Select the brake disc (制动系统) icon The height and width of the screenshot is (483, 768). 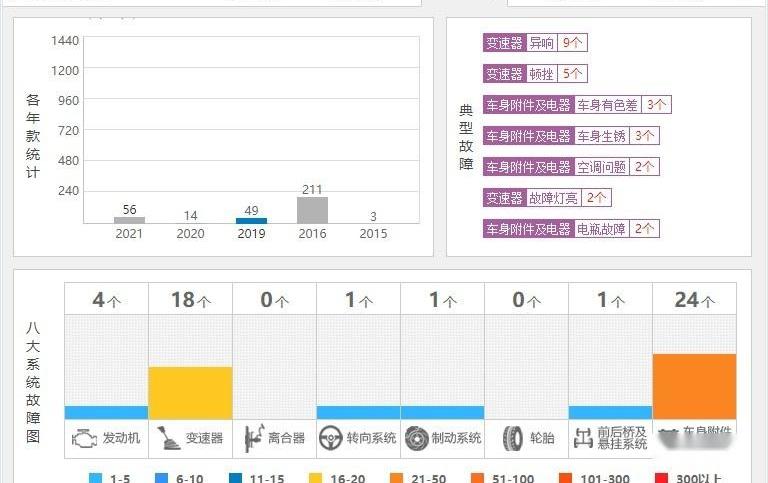pos(417,438)
